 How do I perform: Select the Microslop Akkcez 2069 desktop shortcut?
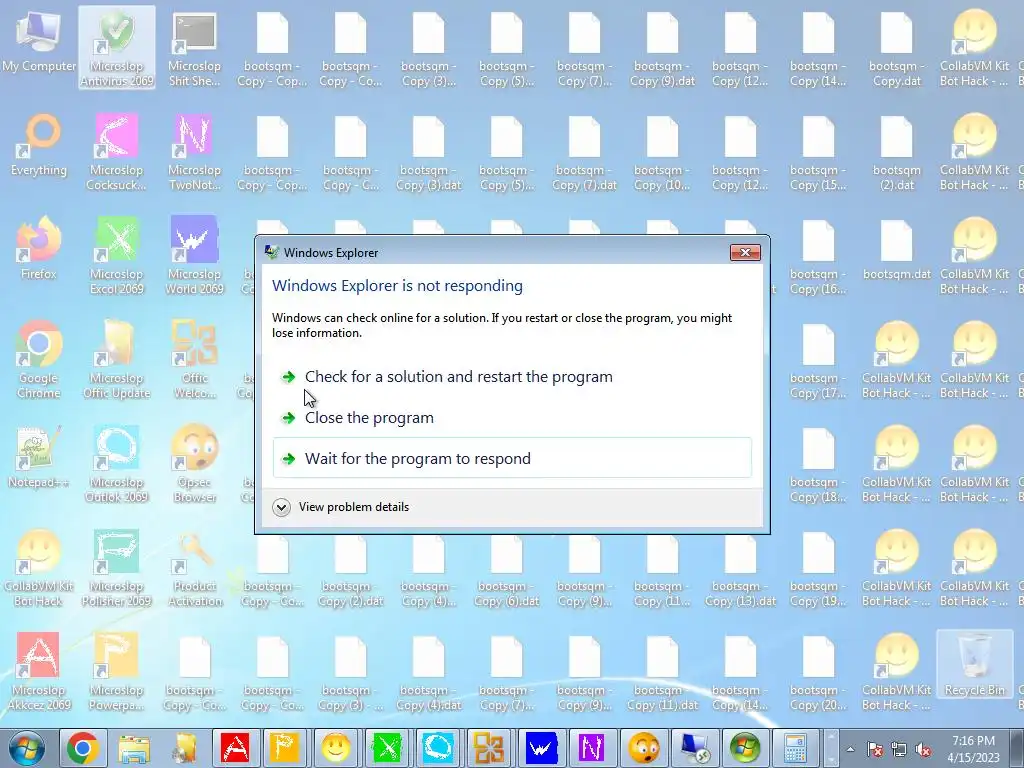tap(39, 672)
